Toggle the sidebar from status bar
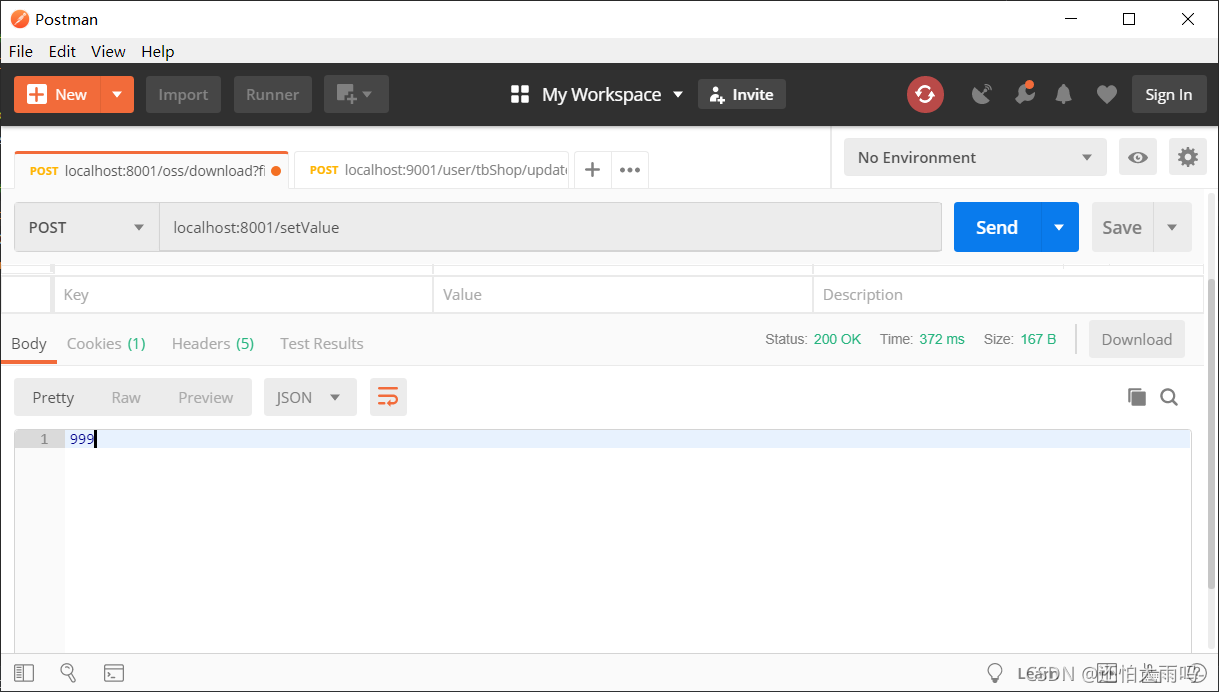 [24, 673]
